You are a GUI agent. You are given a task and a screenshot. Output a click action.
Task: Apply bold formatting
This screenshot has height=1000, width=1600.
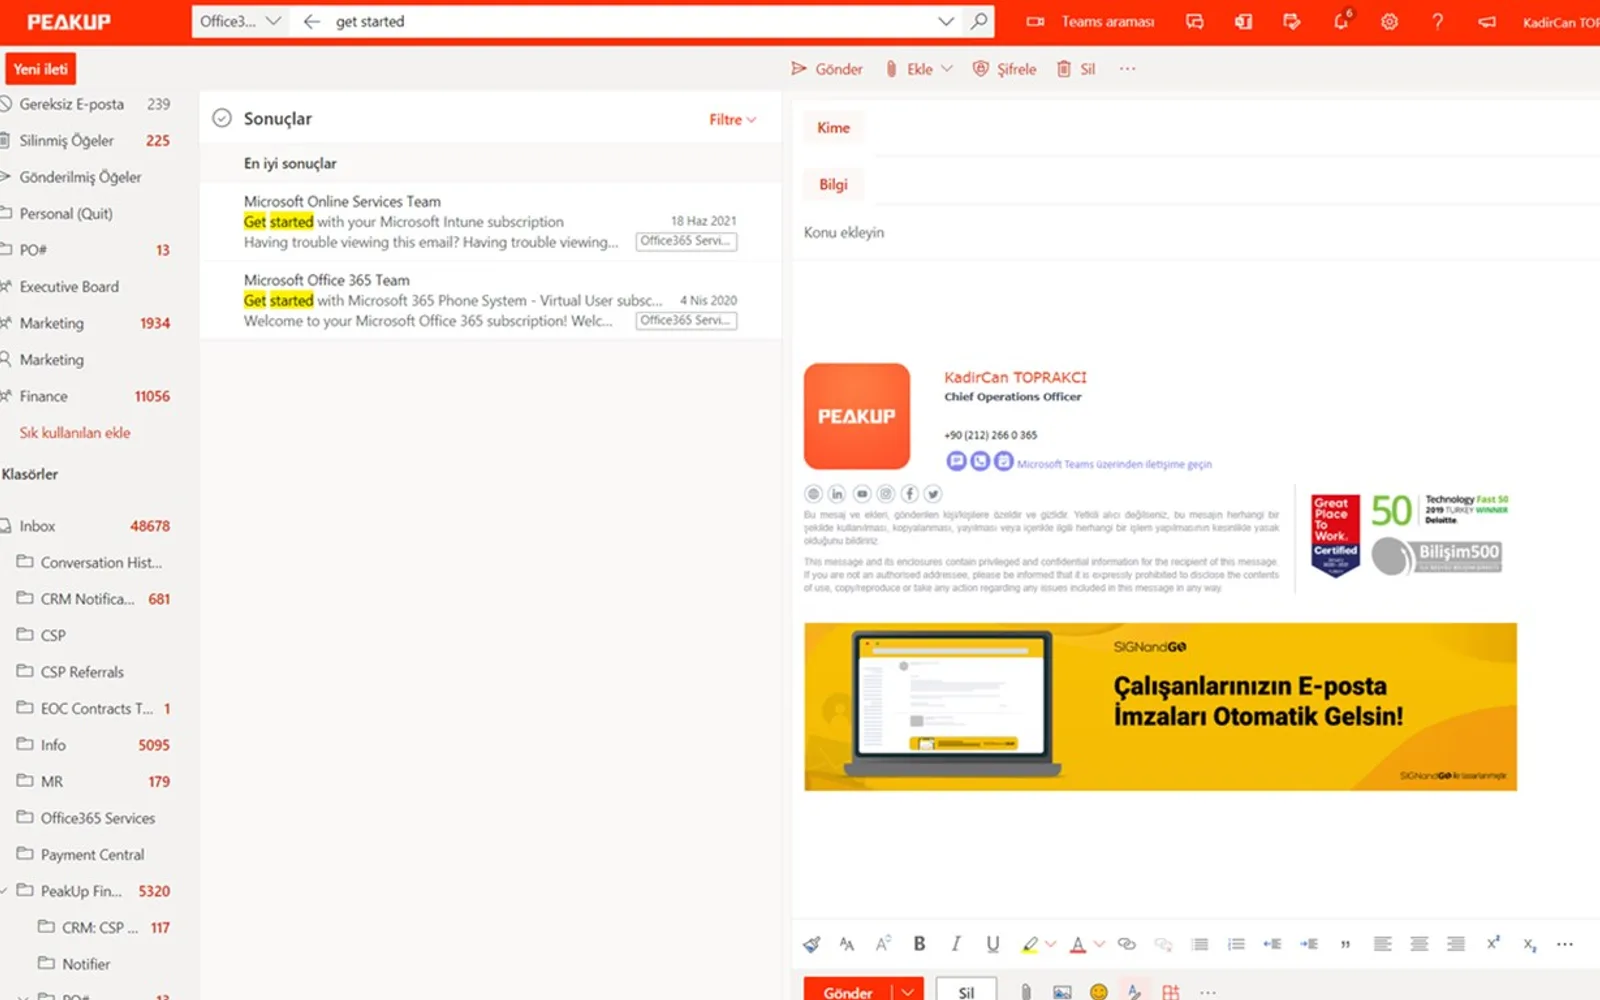pos(919,944)
